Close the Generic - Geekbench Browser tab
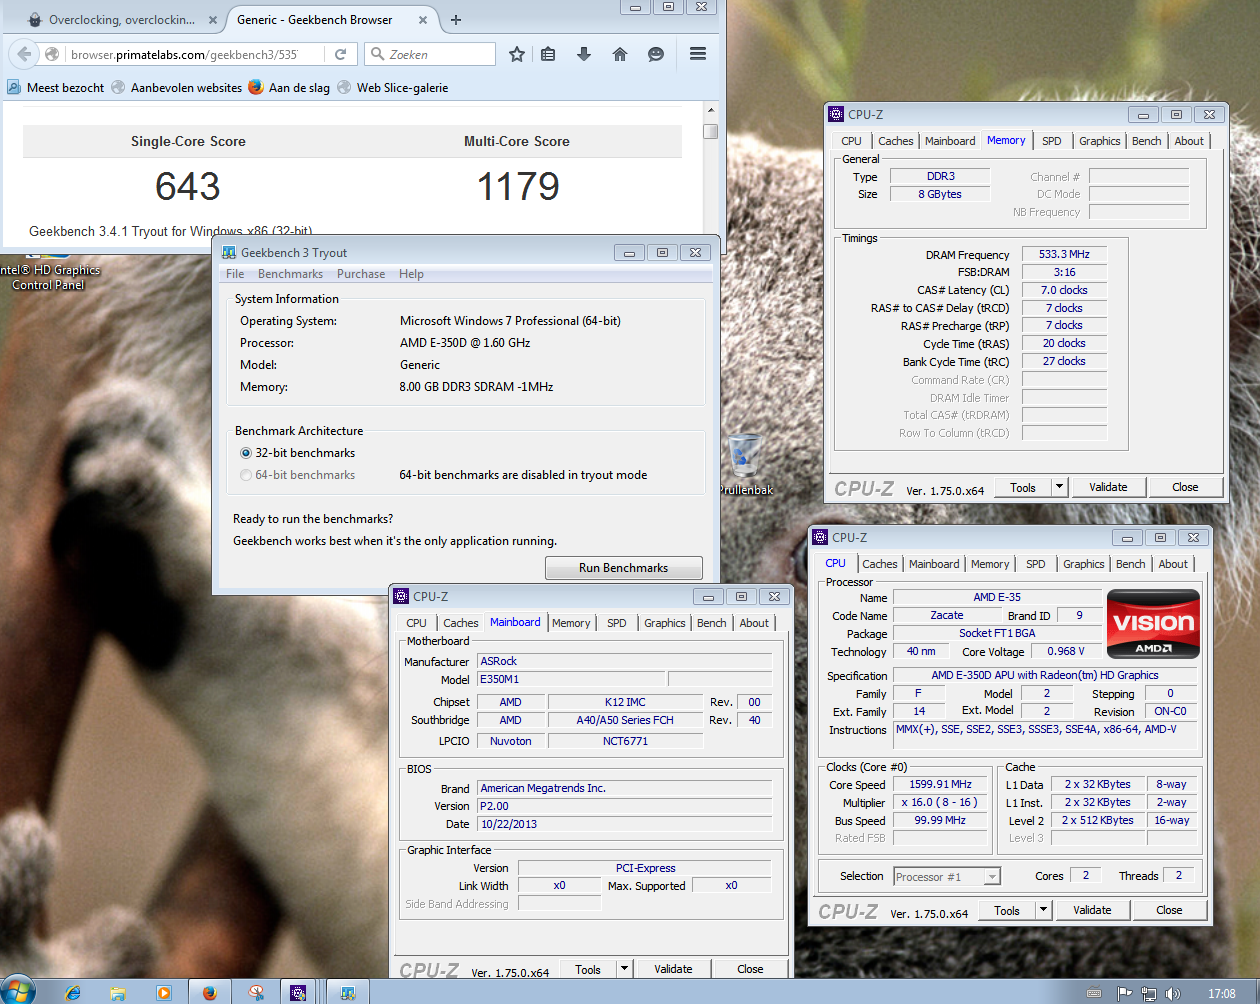 tap(423, 20)
